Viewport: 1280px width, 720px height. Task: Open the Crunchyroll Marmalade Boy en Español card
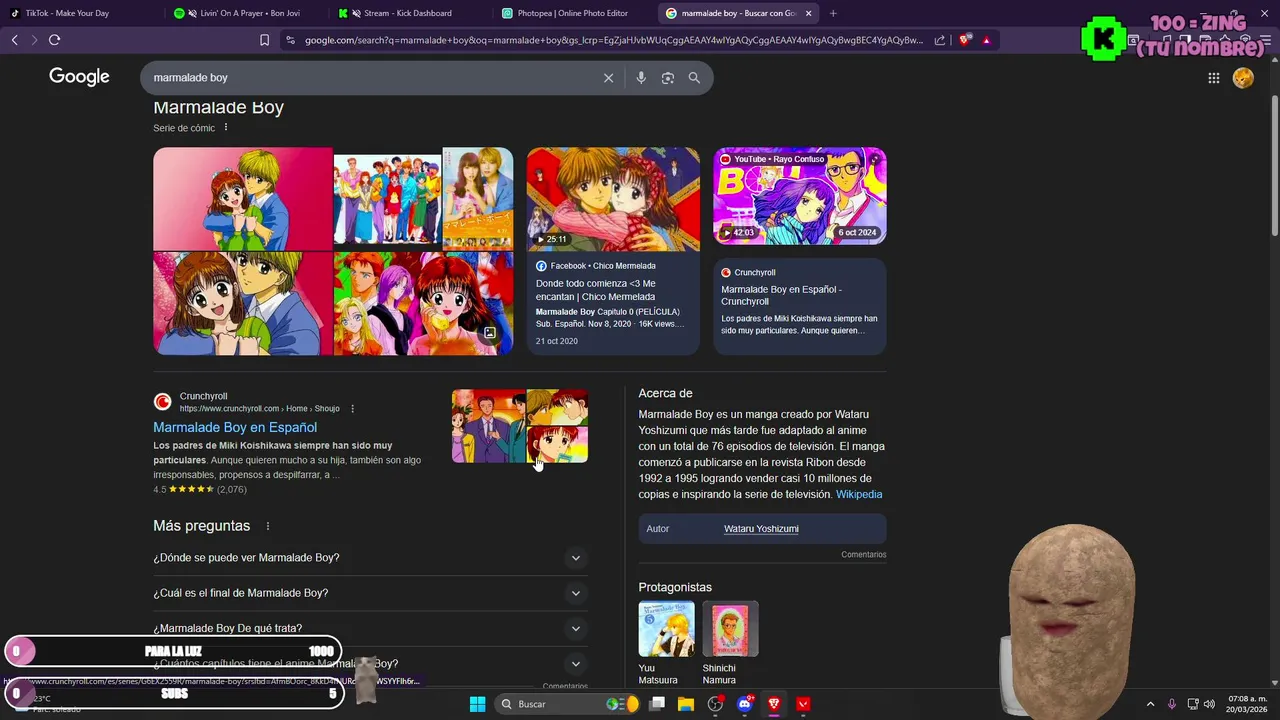point(800,306)
